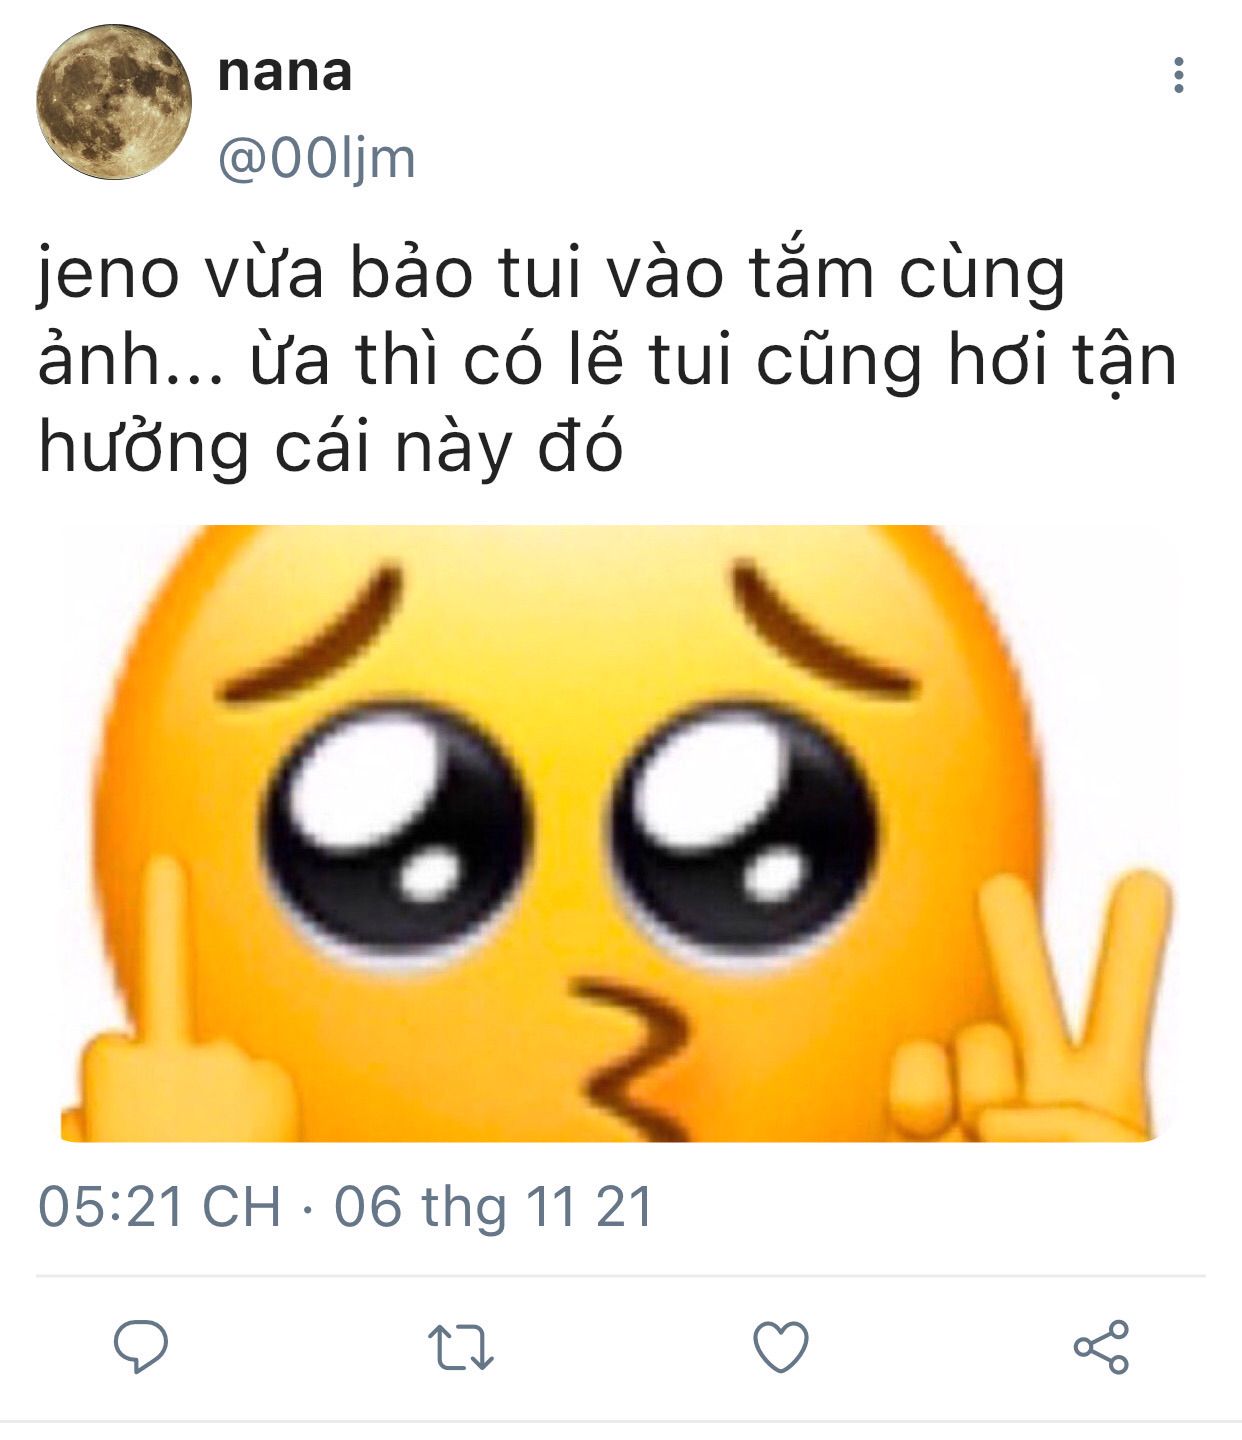Click the date 06 thg 11 21
The height and width of the screenshot is (1440, 1242).
[x=493, y=1206]
